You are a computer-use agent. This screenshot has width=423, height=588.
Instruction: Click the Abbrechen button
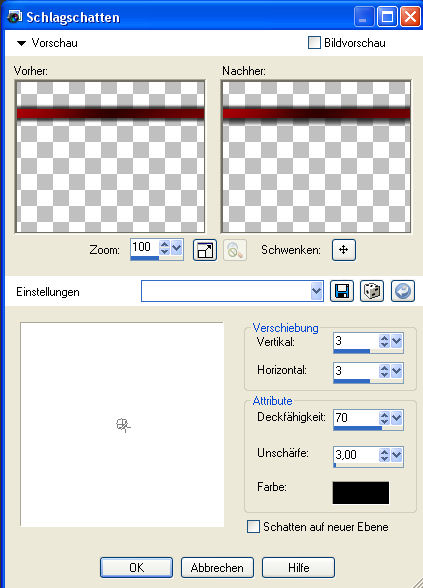pos(217,568)
